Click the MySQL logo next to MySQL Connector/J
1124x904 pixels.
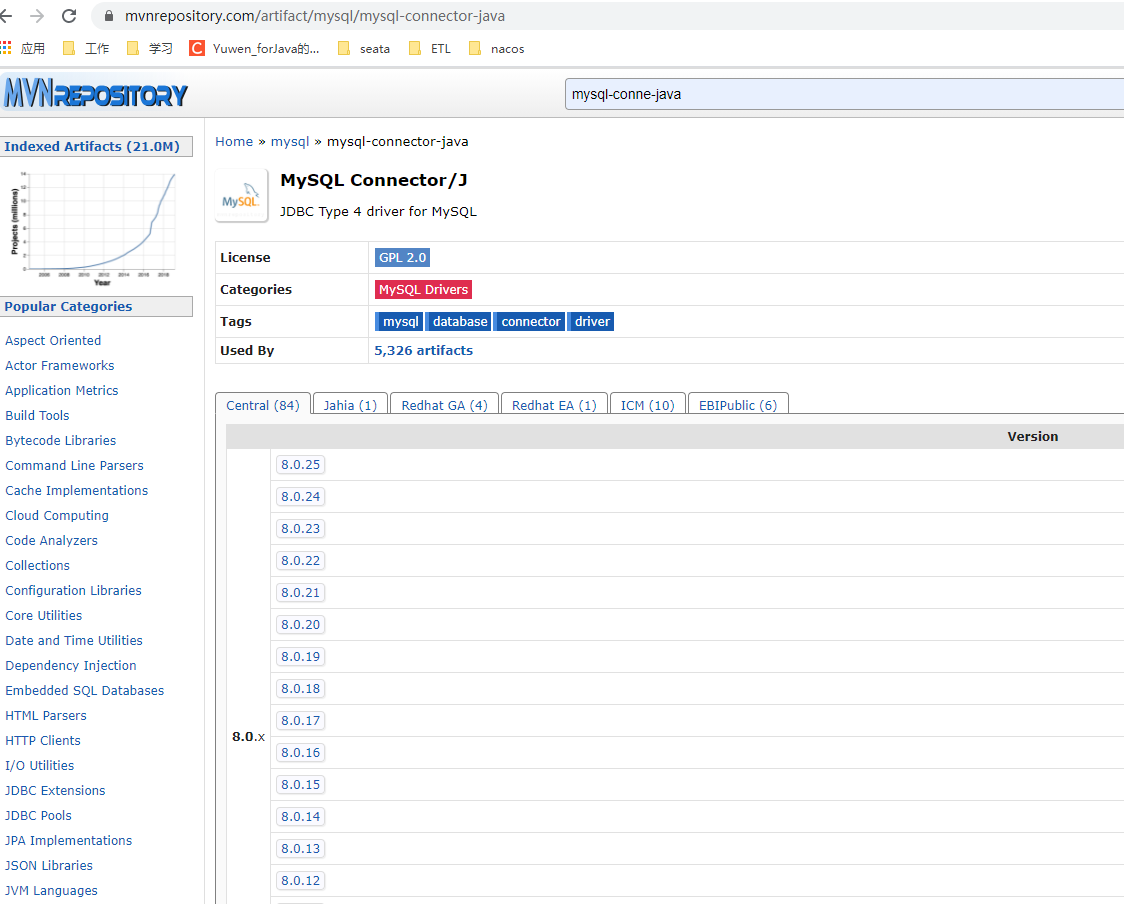tap(240, 194)
